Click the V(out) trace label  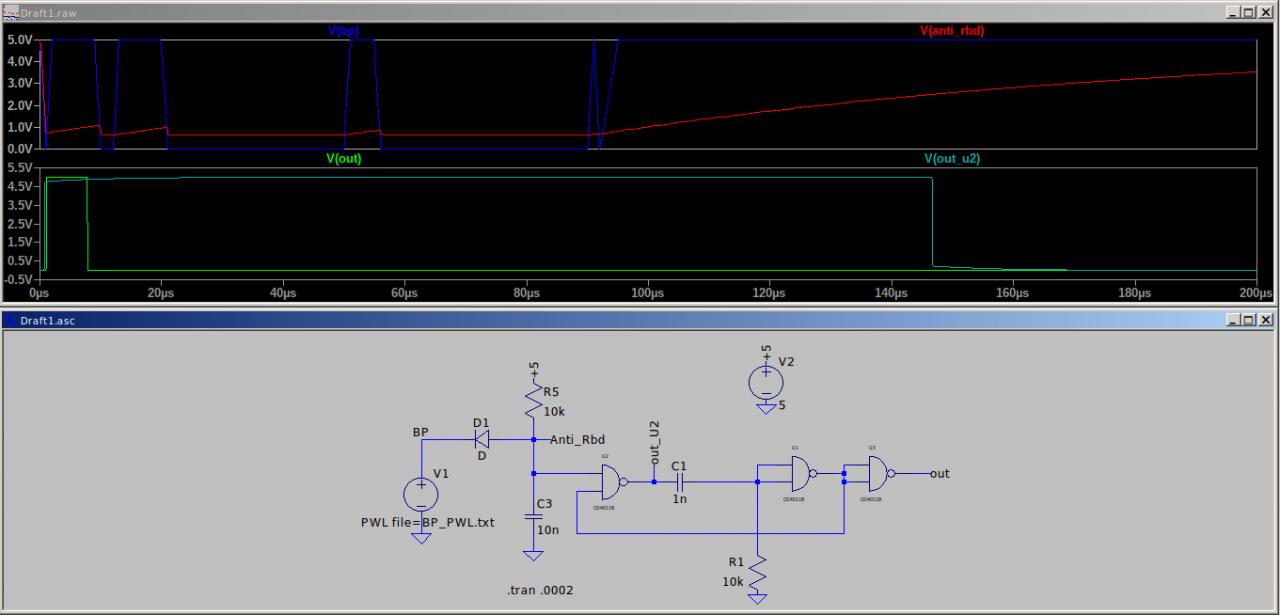pyautogui.click(x=344, y=159)
